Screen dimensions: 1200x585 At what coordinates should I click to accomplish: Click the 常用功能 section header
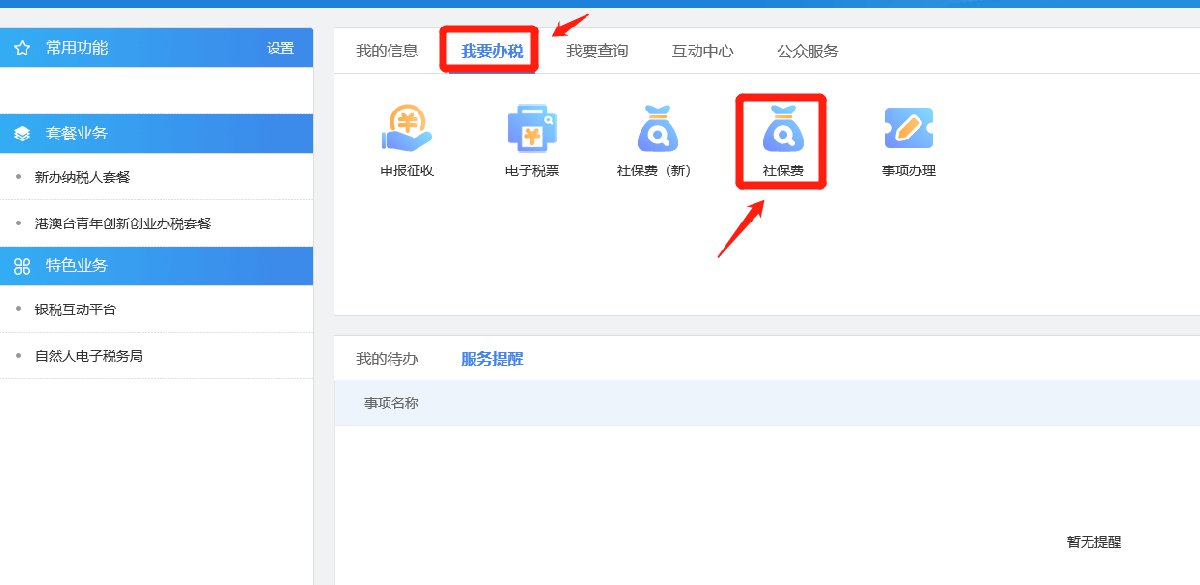[x=156, y=48]
